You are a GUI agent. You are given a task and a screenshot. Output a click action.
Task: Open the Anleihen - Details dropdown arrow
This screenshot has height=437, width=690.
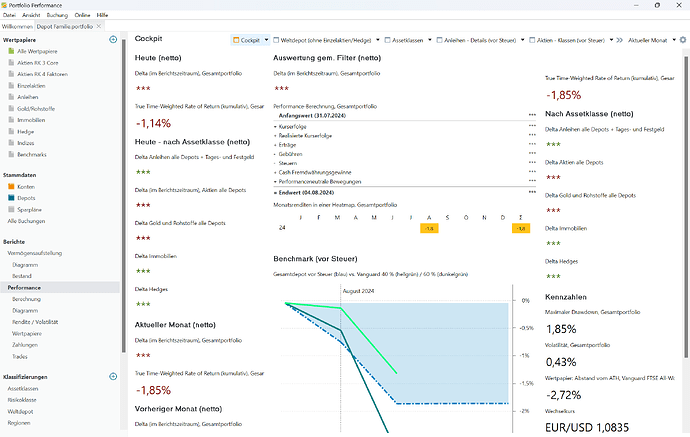pyautogui.click(x=522, y=40)
